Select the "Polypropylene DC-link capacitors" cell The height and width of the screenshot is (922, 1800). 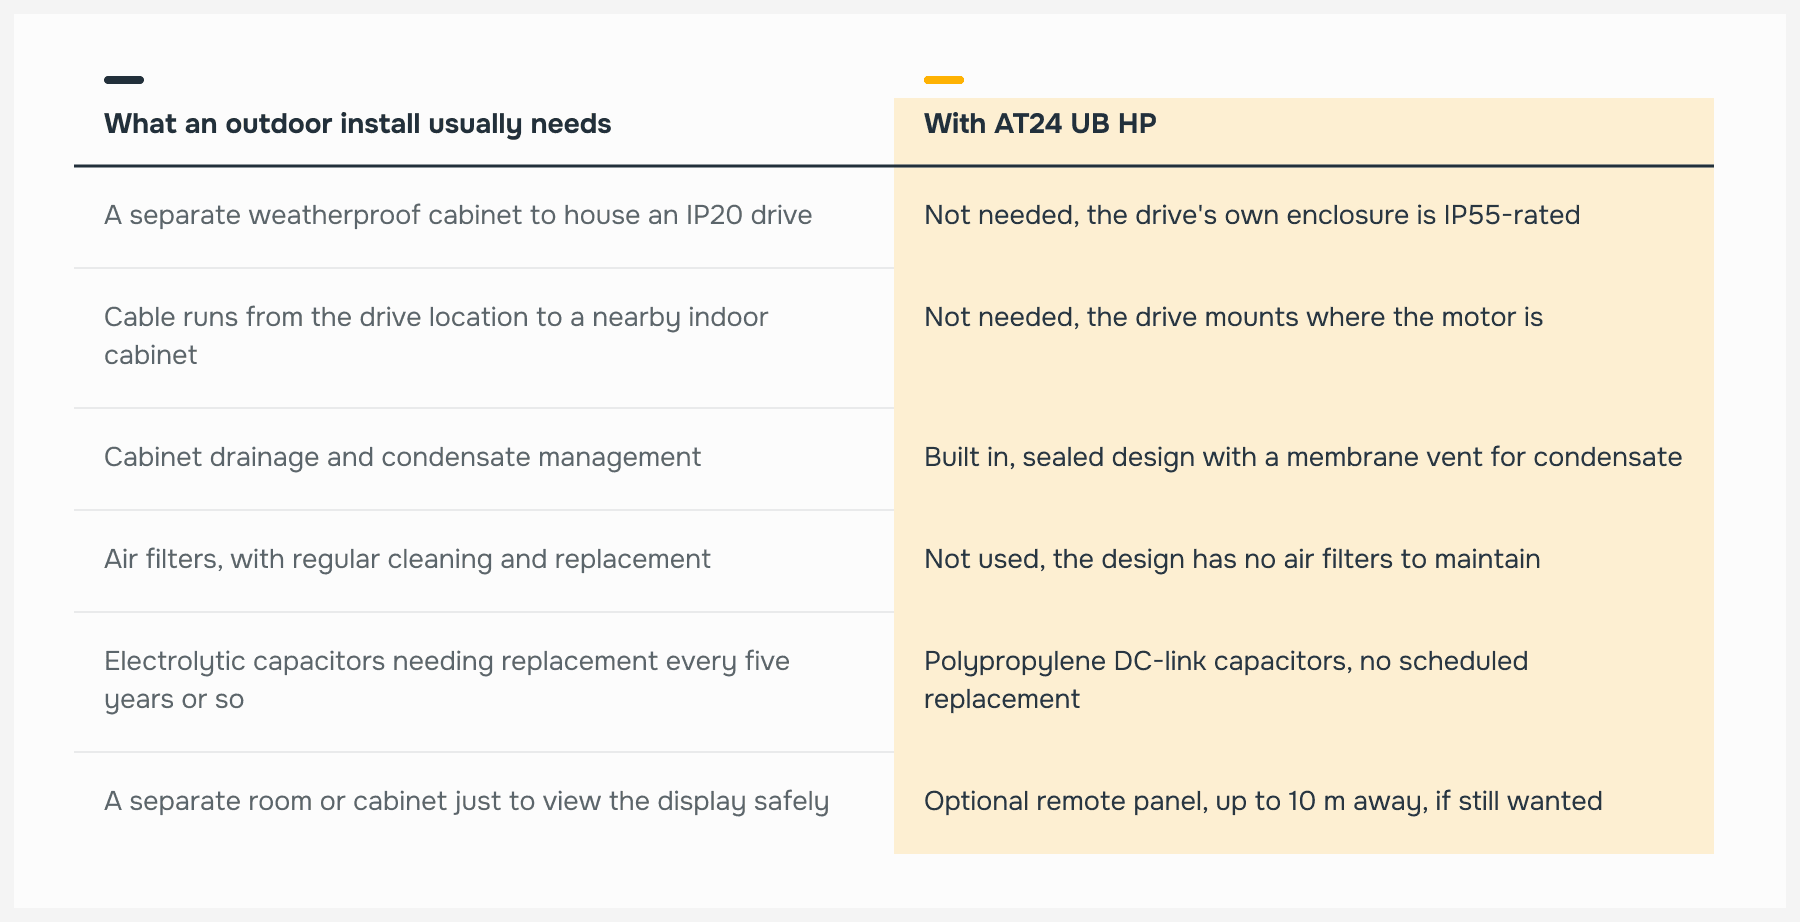(x=1304, y=681)
